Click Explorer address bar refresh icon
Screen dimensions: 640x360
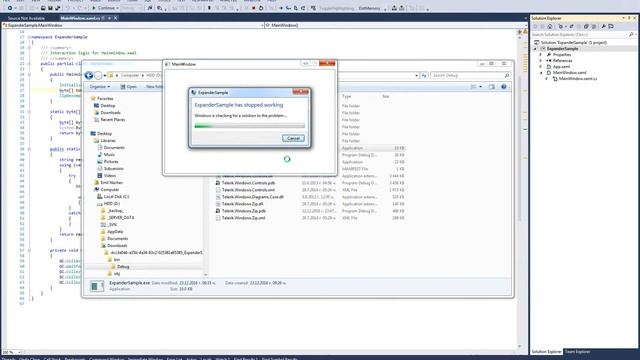coord(424,76)
